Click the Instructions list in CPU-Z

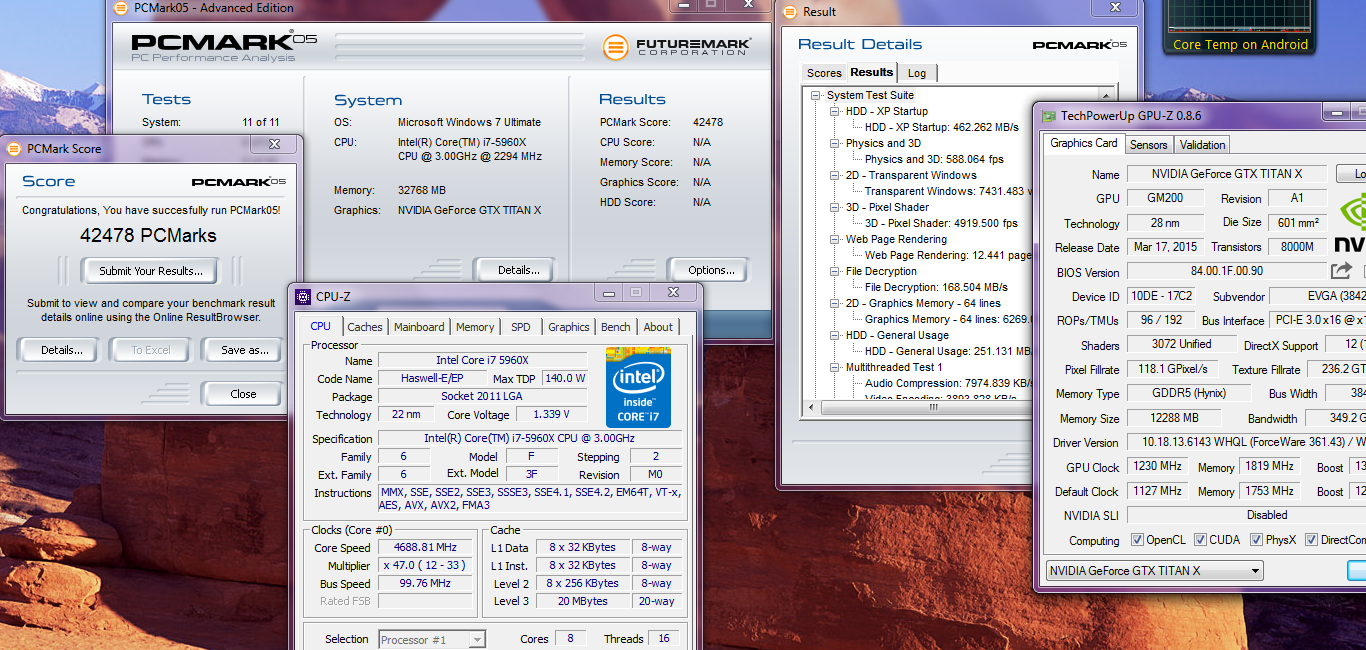530,499
